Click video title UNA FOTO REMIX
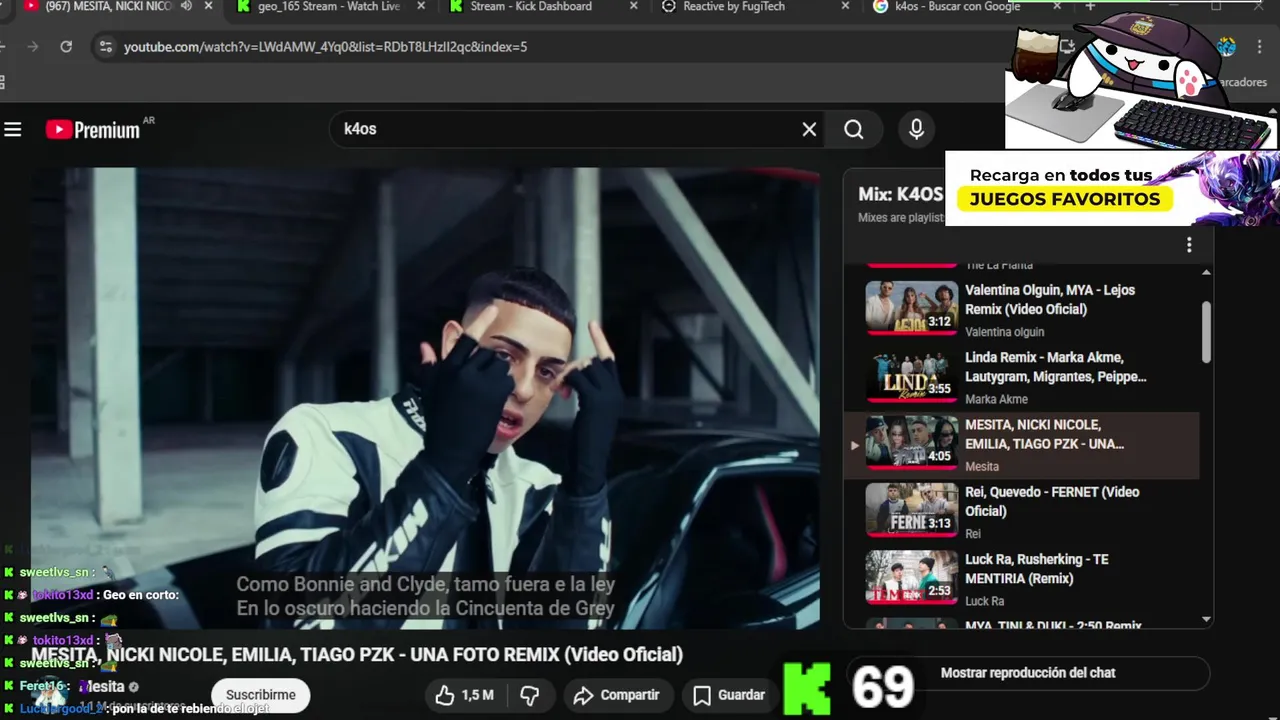 [356, 655]
